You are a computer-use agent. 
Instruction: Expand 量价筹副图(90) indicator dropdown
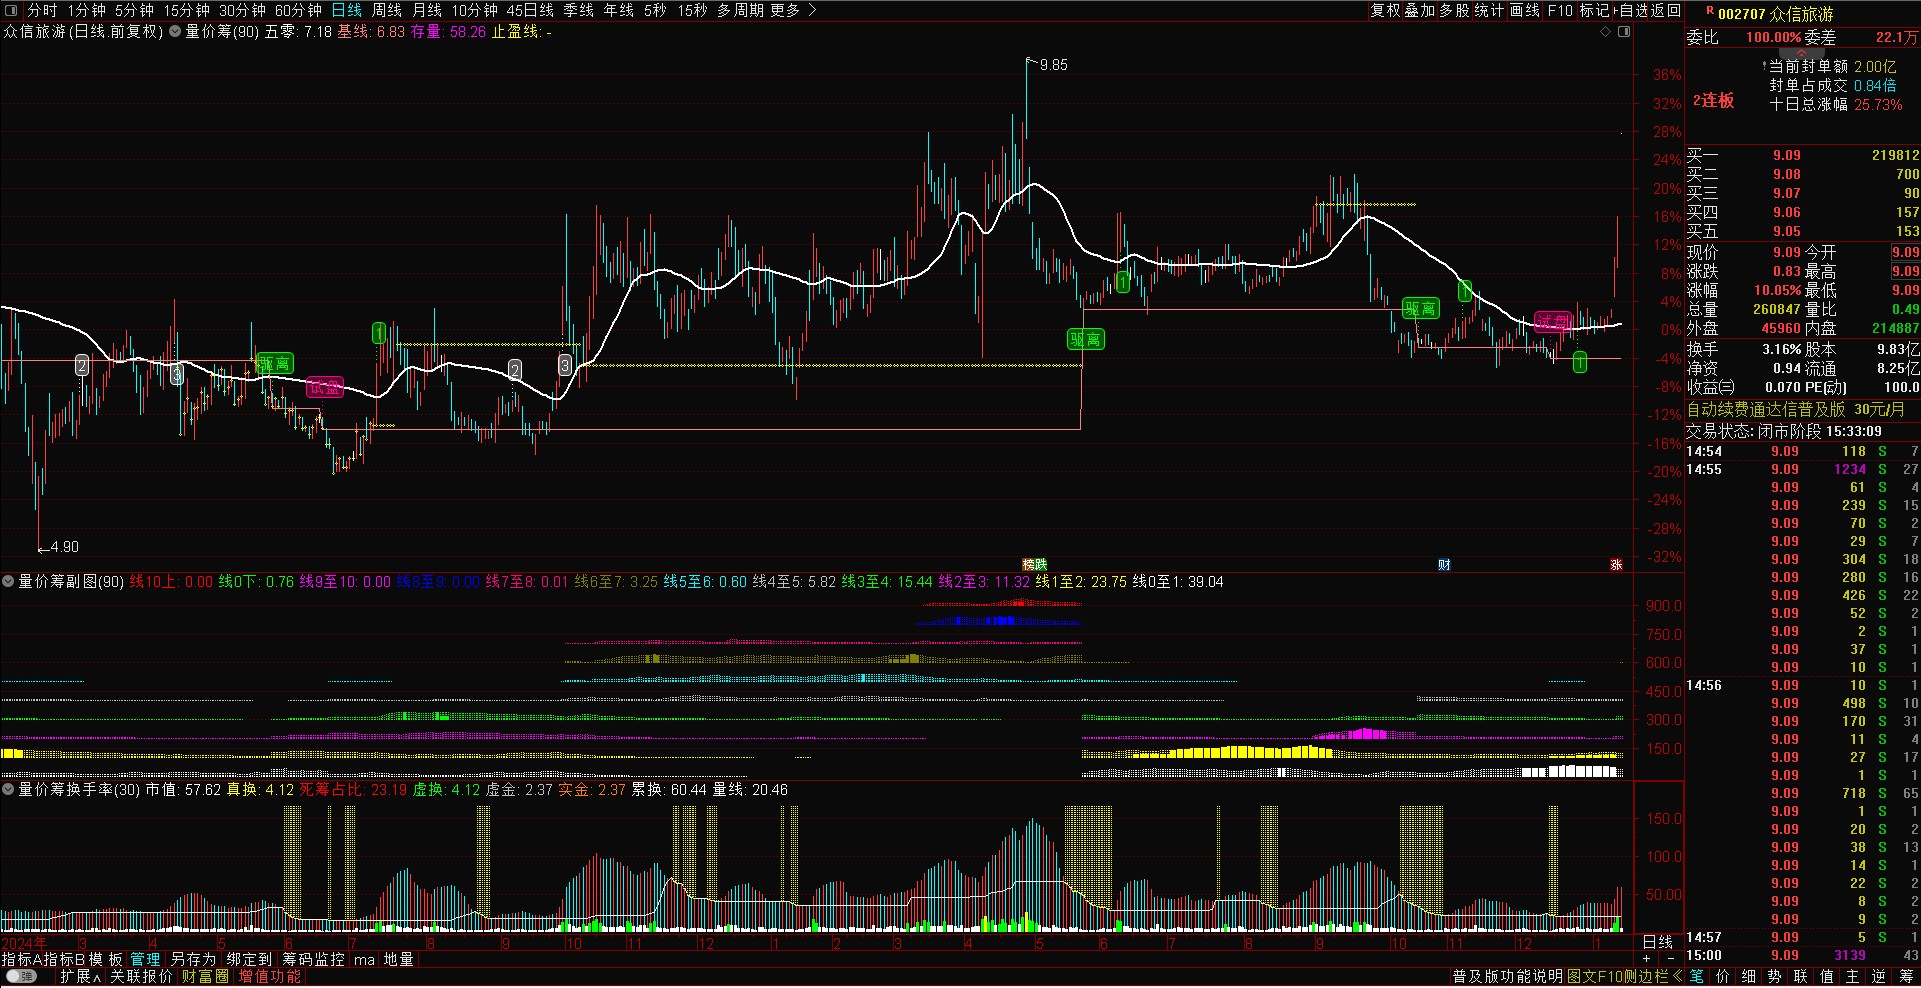8,581
